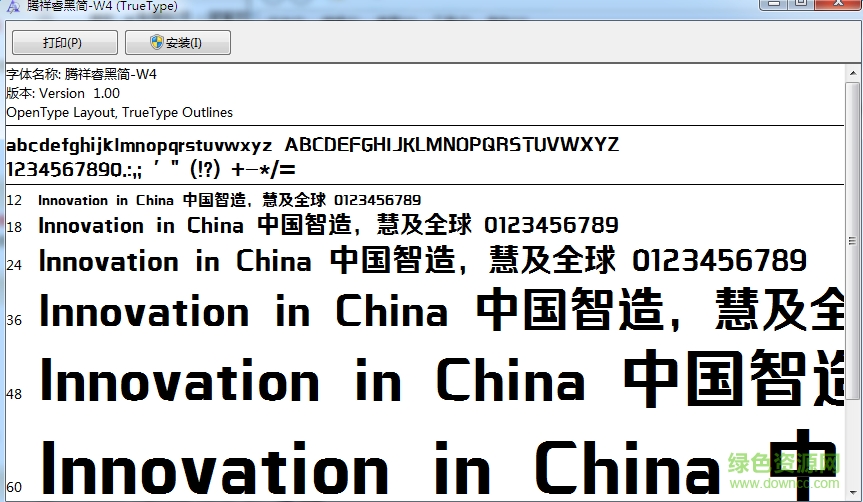This screenshot has width=863, height=502.
Task: Click the 48-point Innovation in China sample
Action: tap(441, 379)
